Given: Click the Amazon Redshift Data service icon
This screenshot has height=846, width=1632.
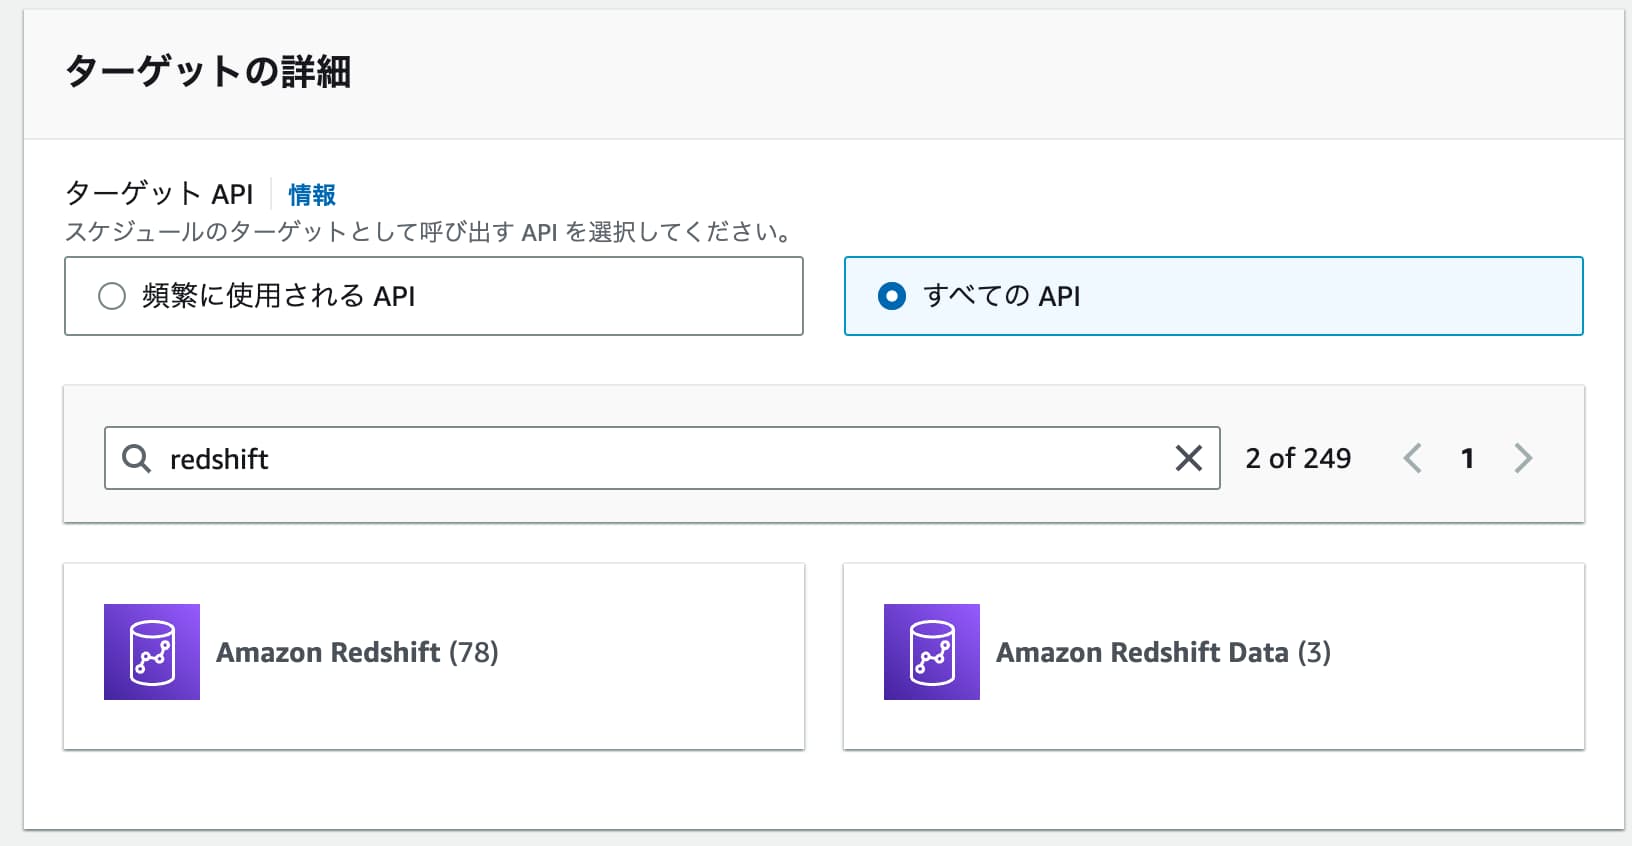Looking at the screenshot, I should click(x=932, y=652).
